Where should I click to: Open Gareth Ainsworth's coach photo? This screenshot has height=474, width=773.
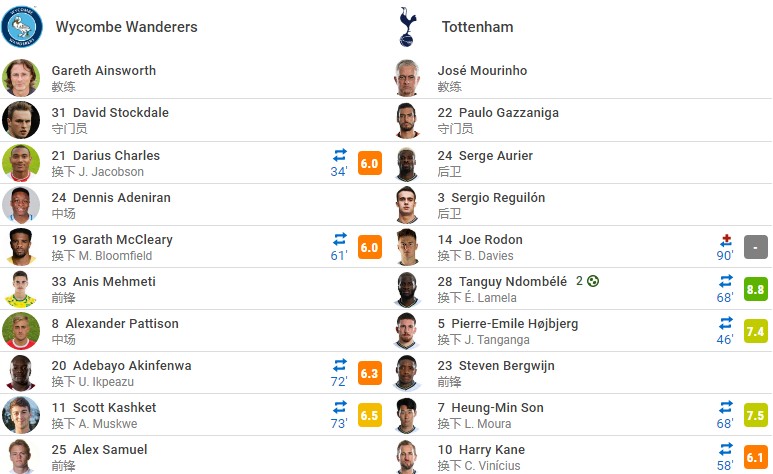click(x=21, y=78)
